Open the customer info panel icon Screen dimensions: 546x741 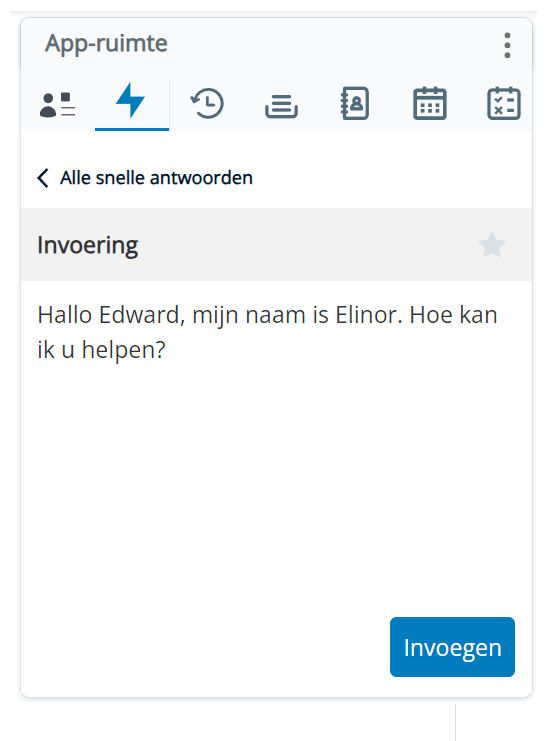pyautogui.click(x=57, y=104)
